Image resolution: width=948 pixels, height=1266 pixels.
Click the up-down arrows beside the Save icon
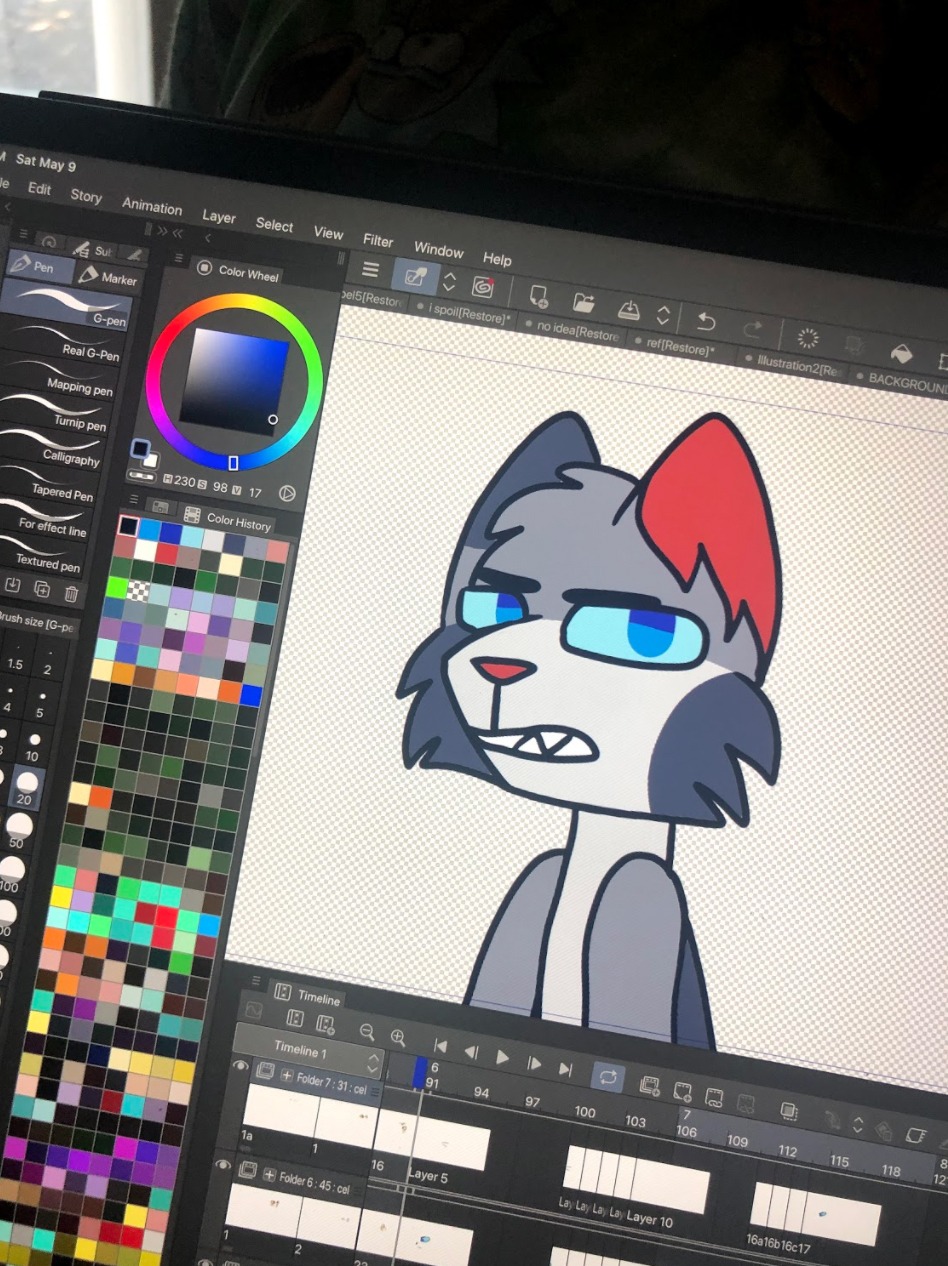point(662,315)
